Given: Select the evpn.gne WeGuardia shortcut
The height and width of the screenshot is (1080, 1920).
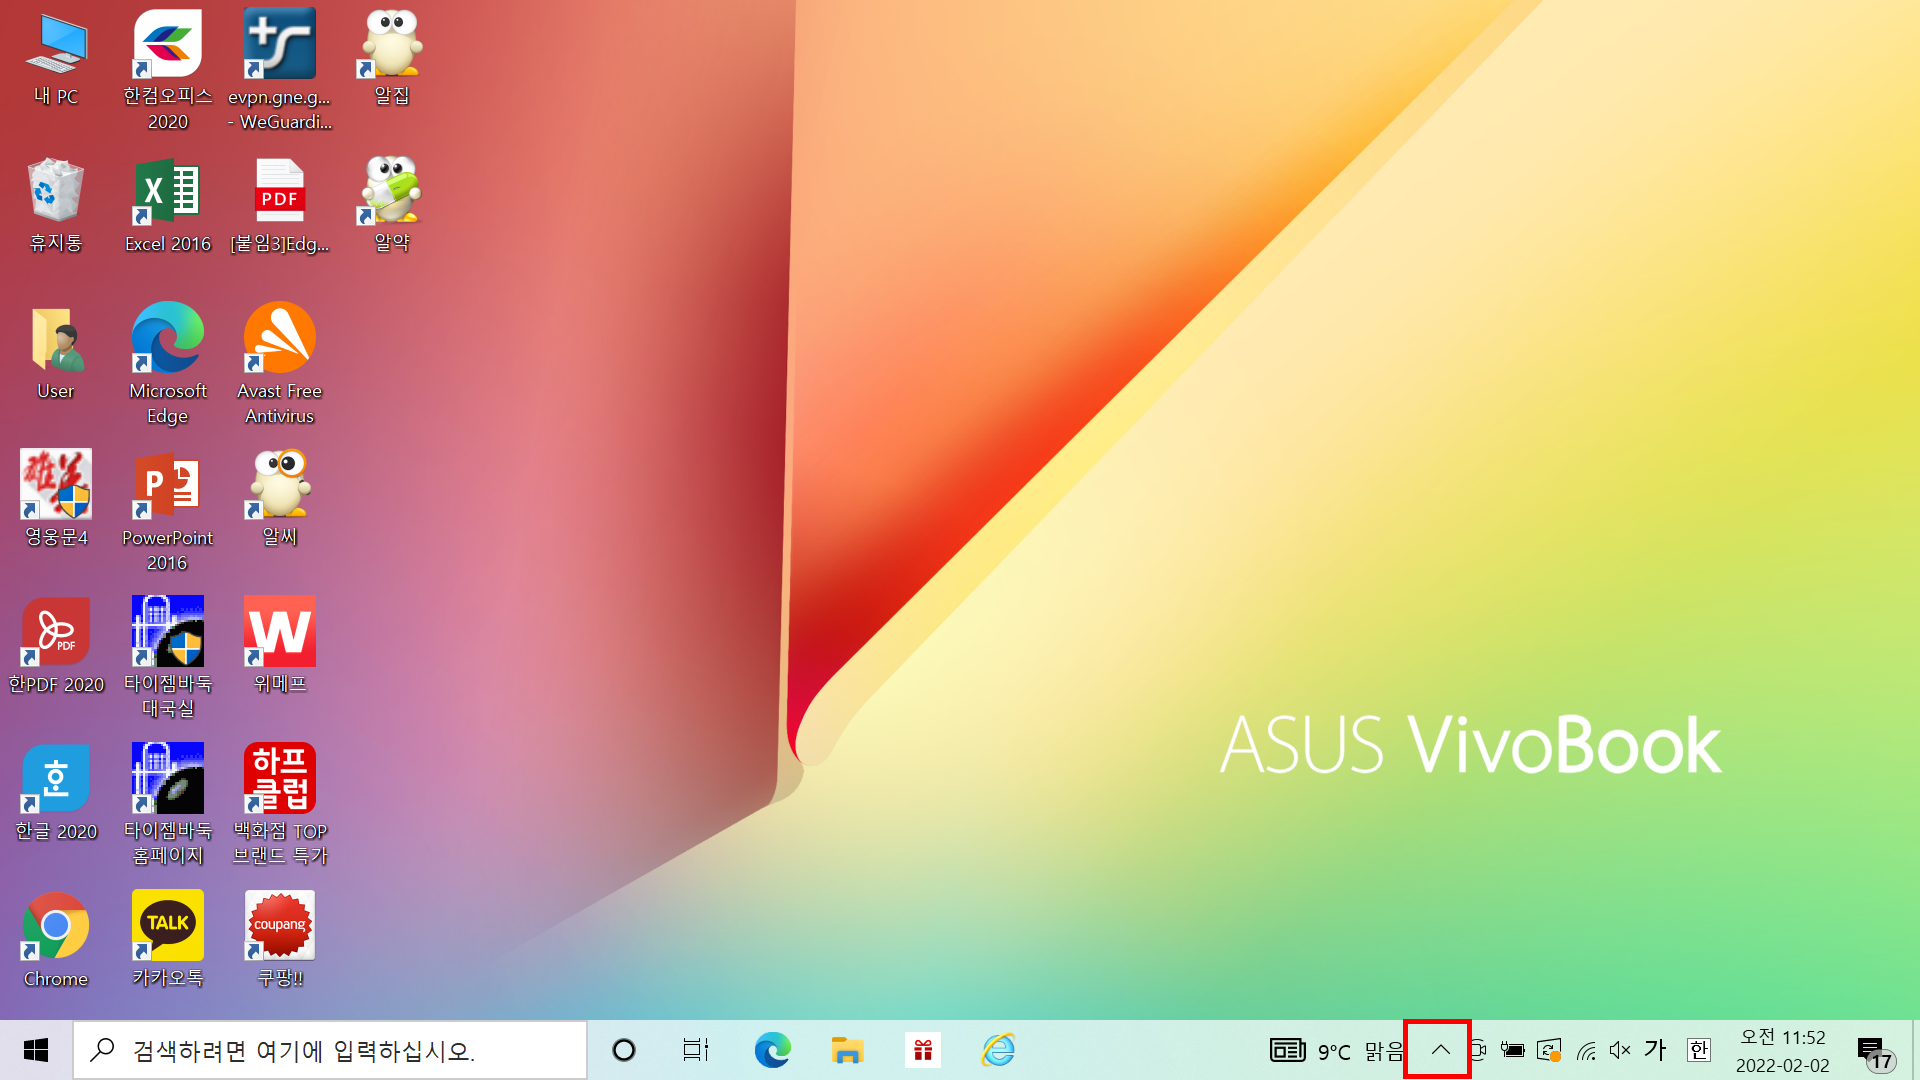Looking at the screenshot, I should tap(280, 70).
